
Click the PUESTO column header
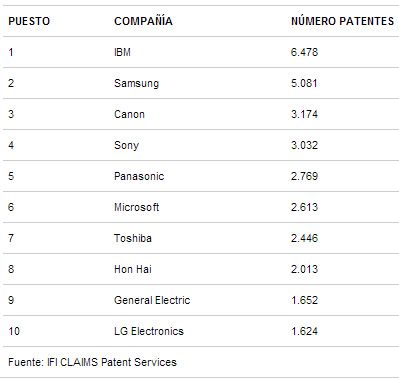click(29, 21)
